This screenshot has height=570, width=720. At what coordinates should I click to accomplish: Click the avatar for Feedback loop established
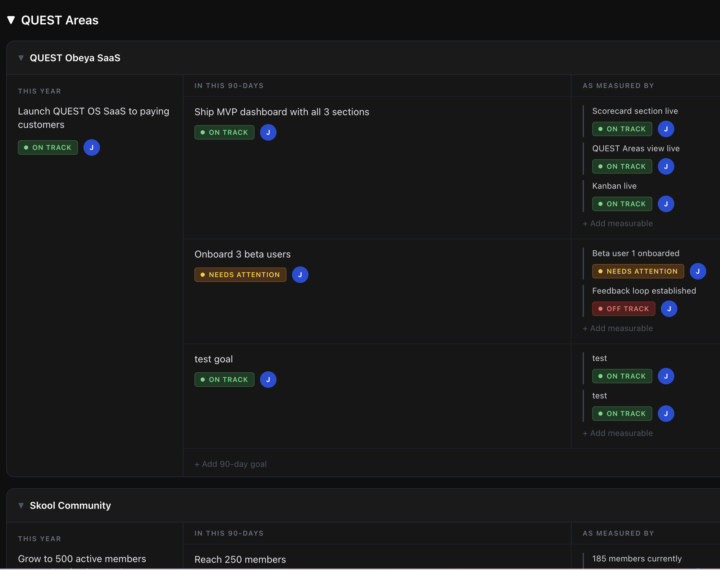[x=669, y=308]
